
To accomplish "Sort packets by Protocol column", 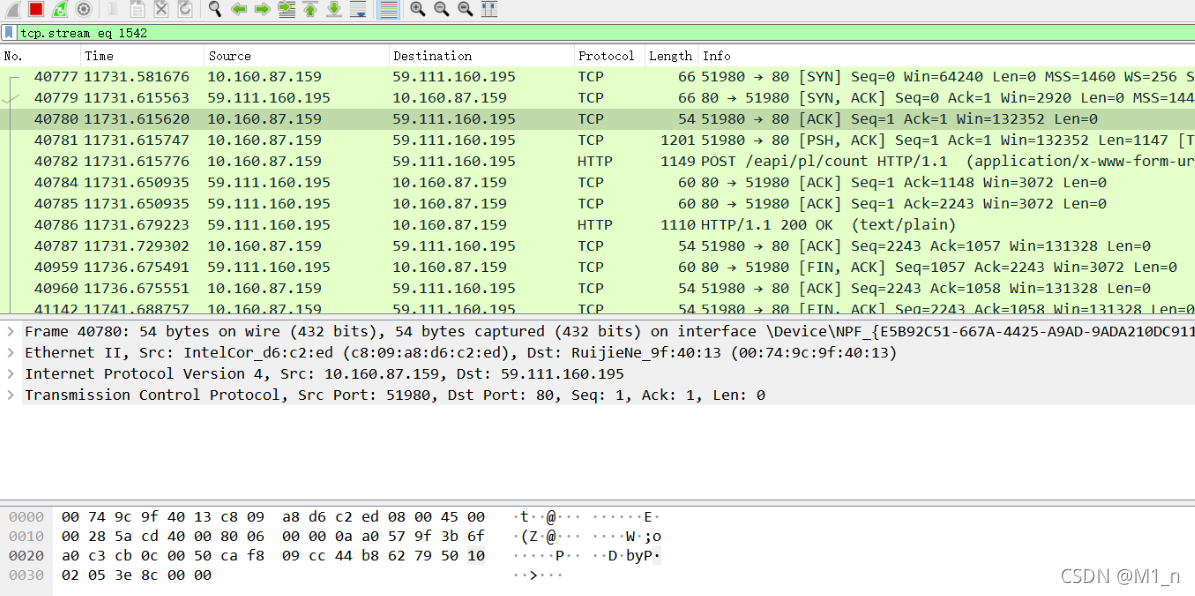I will pos(606,56).
